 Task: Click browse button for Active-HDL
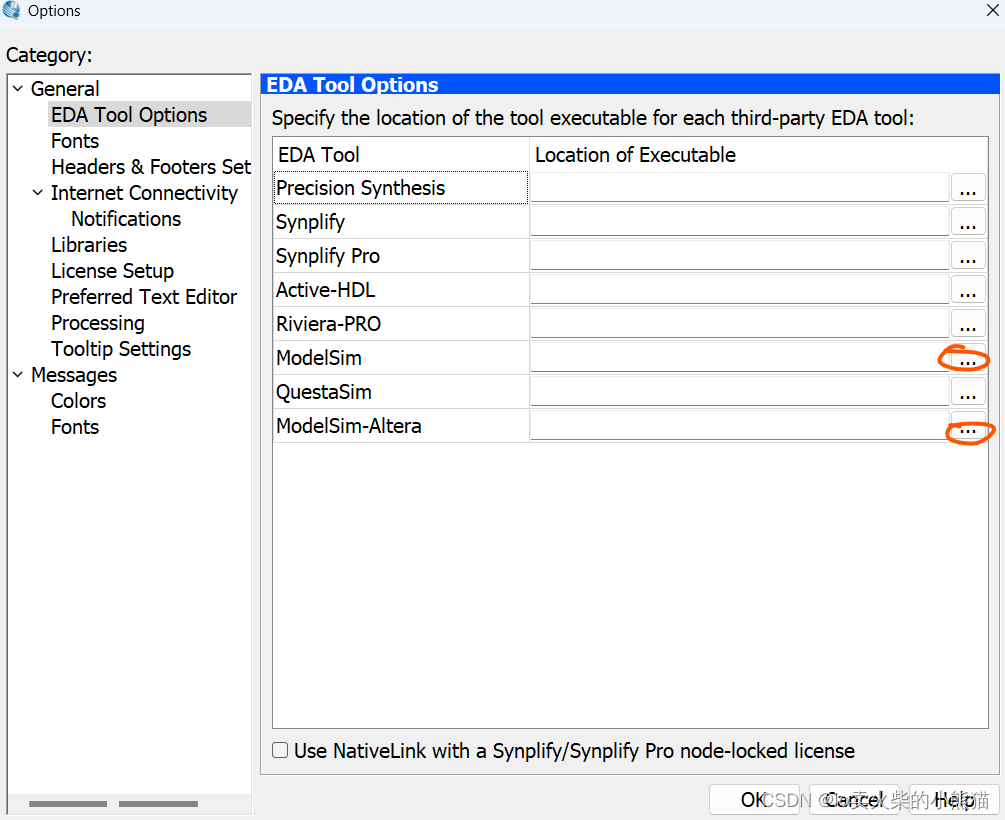click(x=967, y=291)
